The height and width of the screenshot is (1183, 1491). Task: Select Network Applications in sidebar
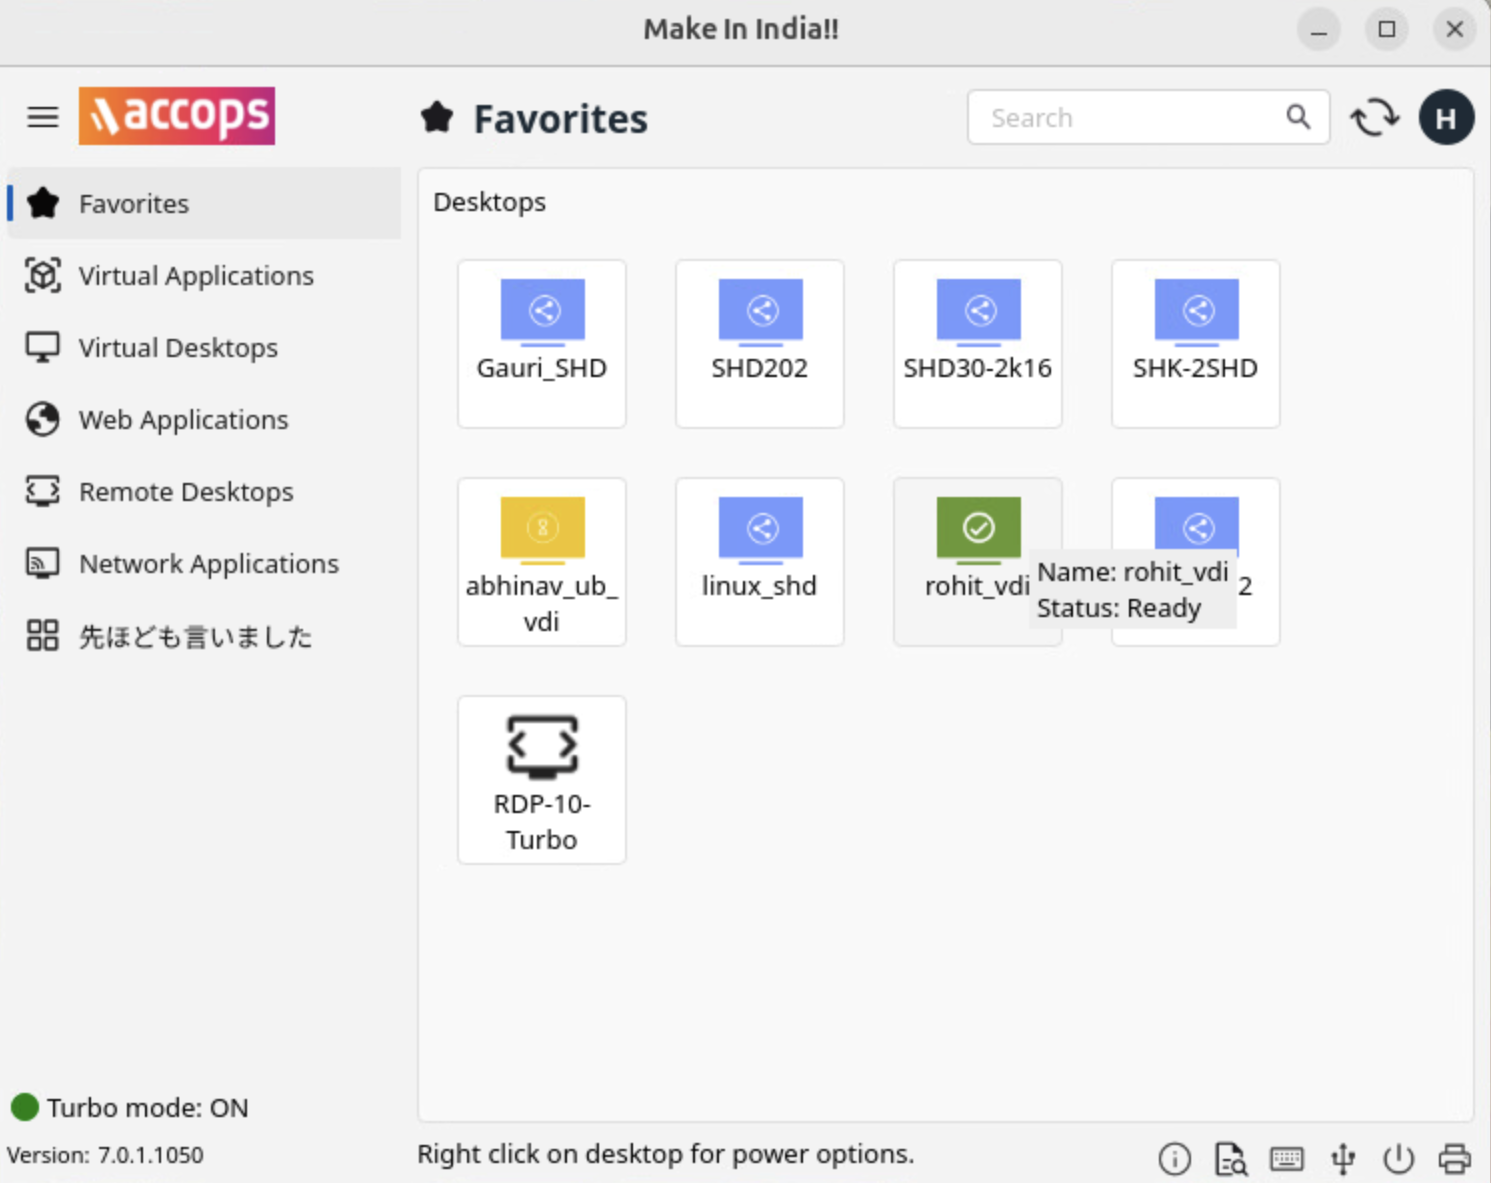click(208, 564)
